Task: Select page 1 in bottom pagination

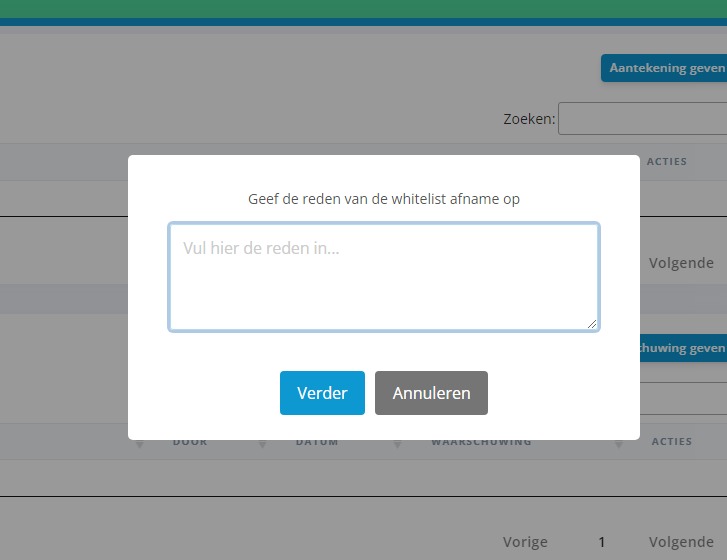Action: (602, 542)
